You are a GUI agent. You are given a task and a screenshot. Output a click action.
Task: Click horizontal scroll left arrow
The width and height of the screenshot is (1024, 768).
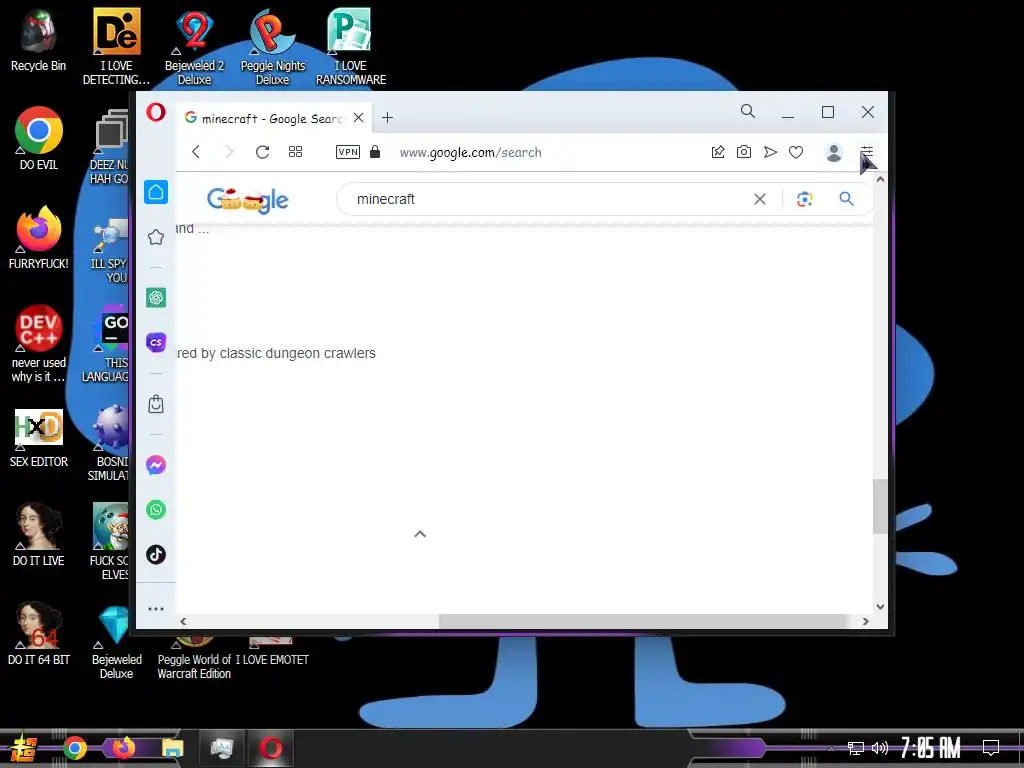click(184, 621)
